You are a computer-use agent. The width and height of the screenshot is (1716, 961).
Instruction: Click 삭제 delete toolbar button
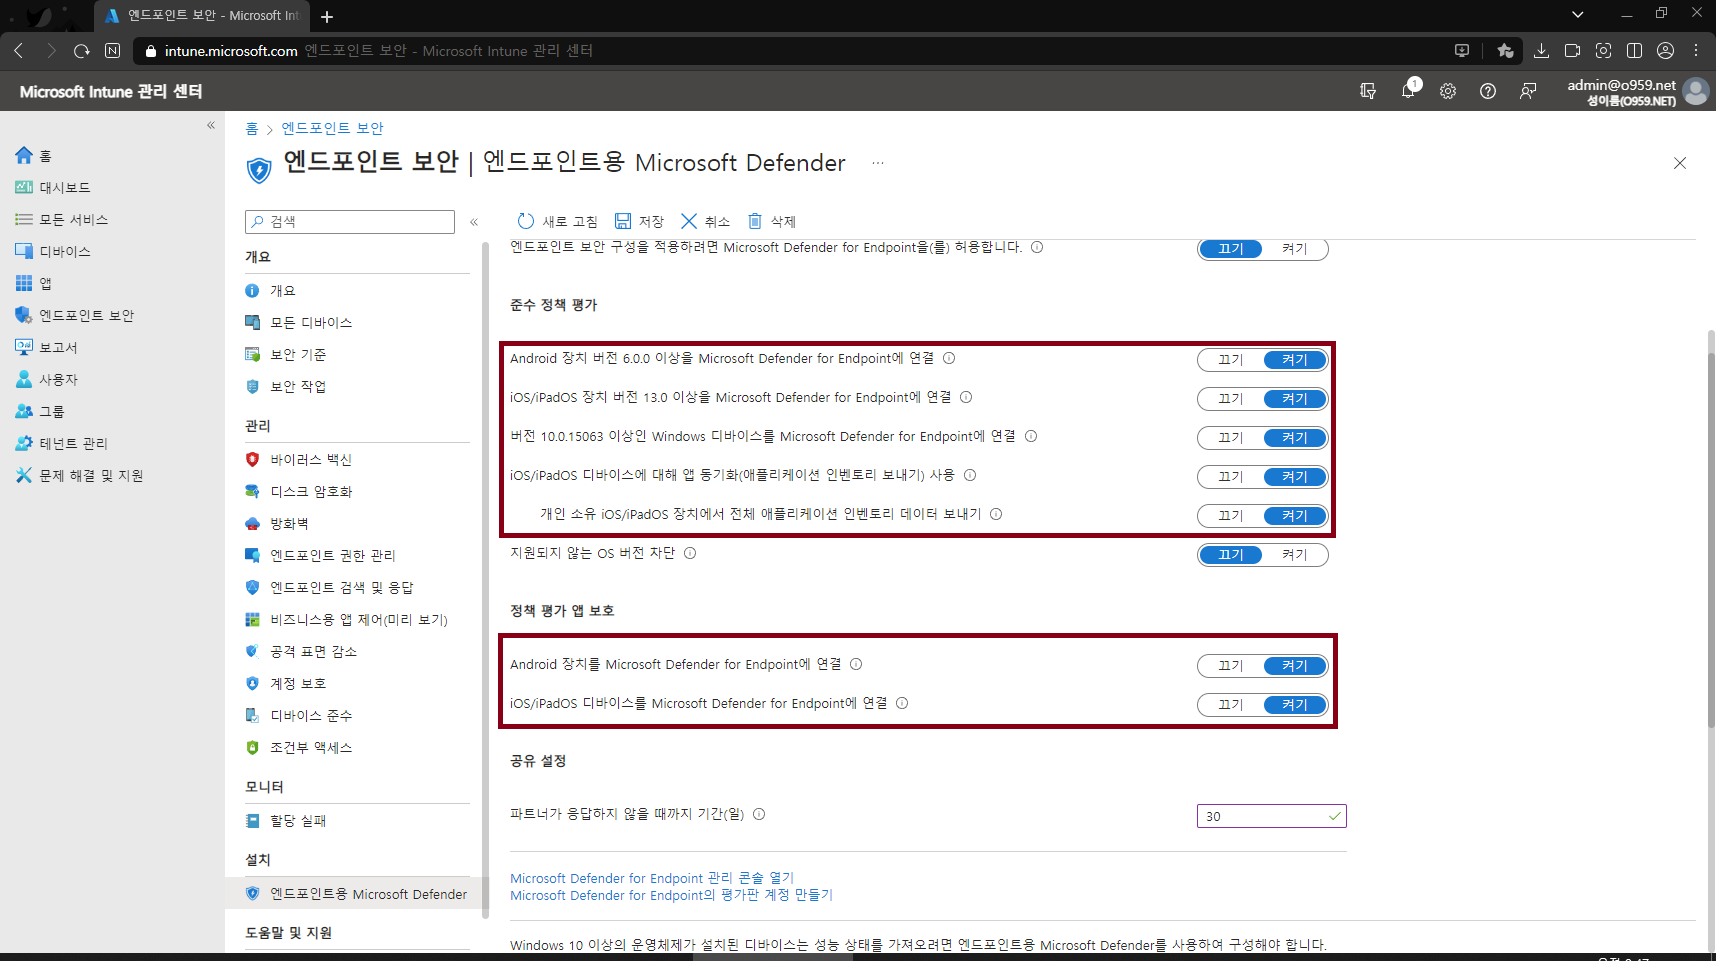tap(771, 221)
